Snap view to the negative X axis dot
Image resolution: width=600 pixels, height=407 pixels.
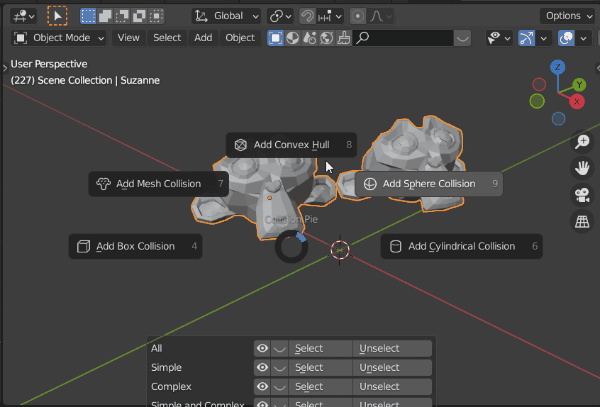[539, 84]
